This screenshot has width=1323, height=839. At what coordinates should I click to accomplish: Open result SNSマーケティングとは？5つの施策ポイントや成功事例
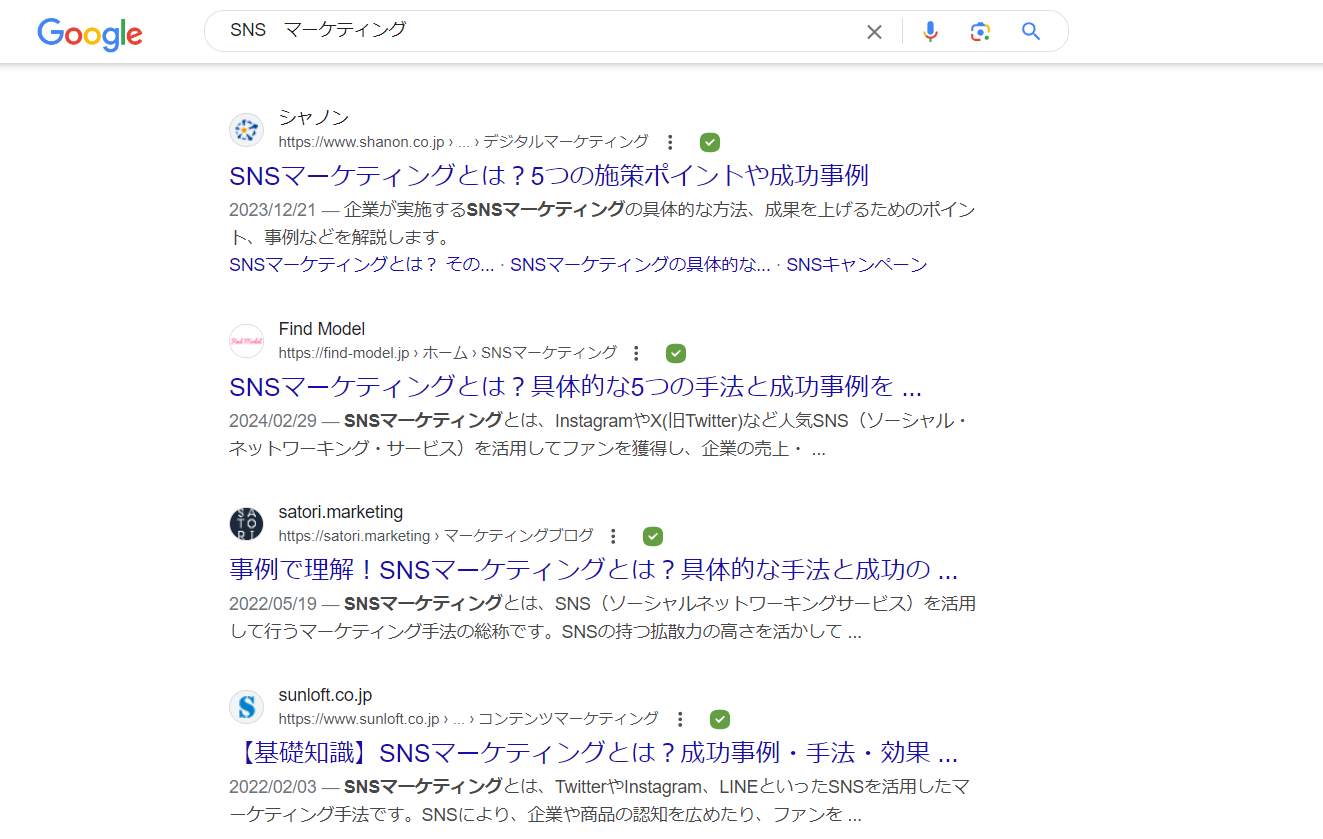point(549,176)
